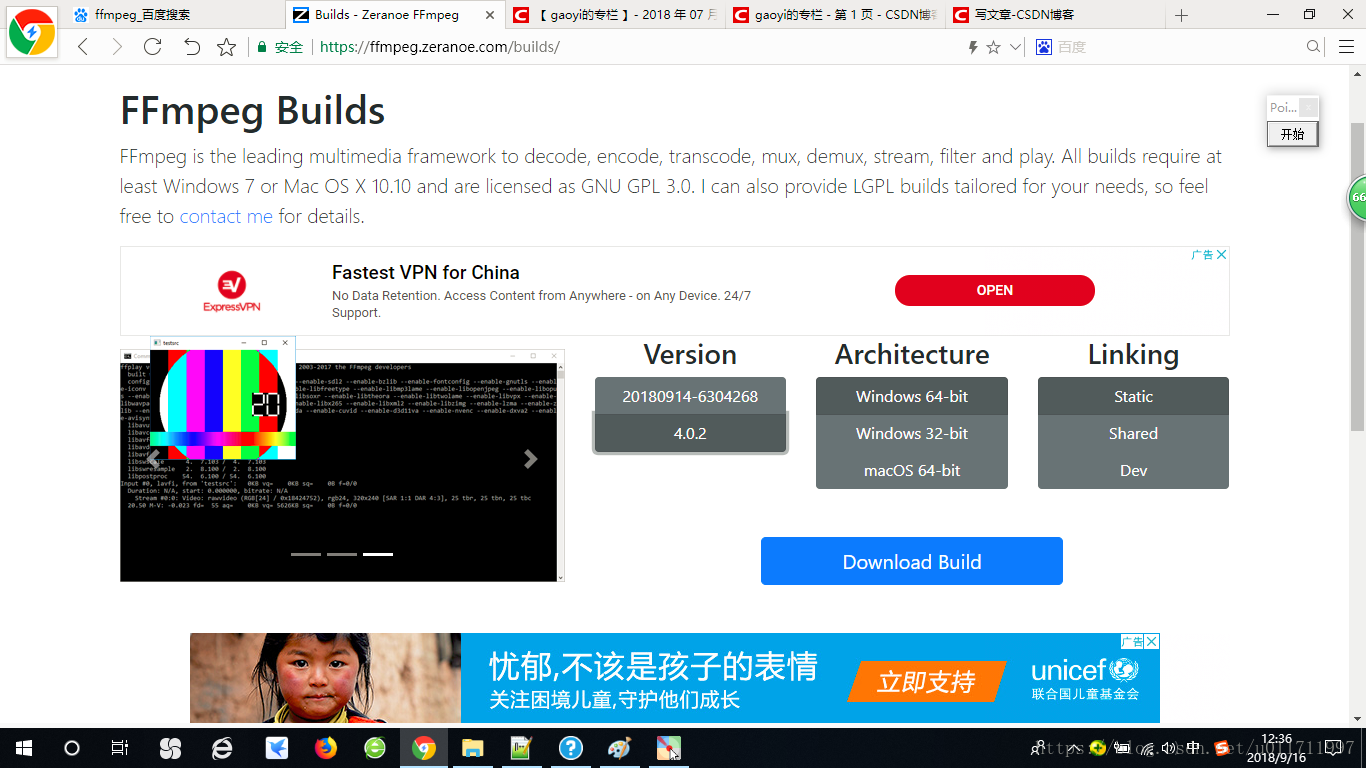Switch to gaoyi的专栏 第1页 tab
Screen dimensions: 1366x768
(x=834, y=15)
